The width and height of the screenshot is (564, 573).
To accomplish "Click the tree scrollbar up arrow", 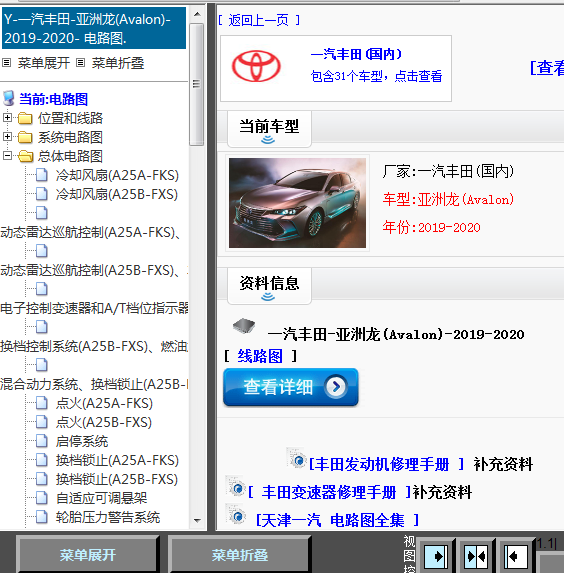I will pyautogui.click(x=197, y=15).
